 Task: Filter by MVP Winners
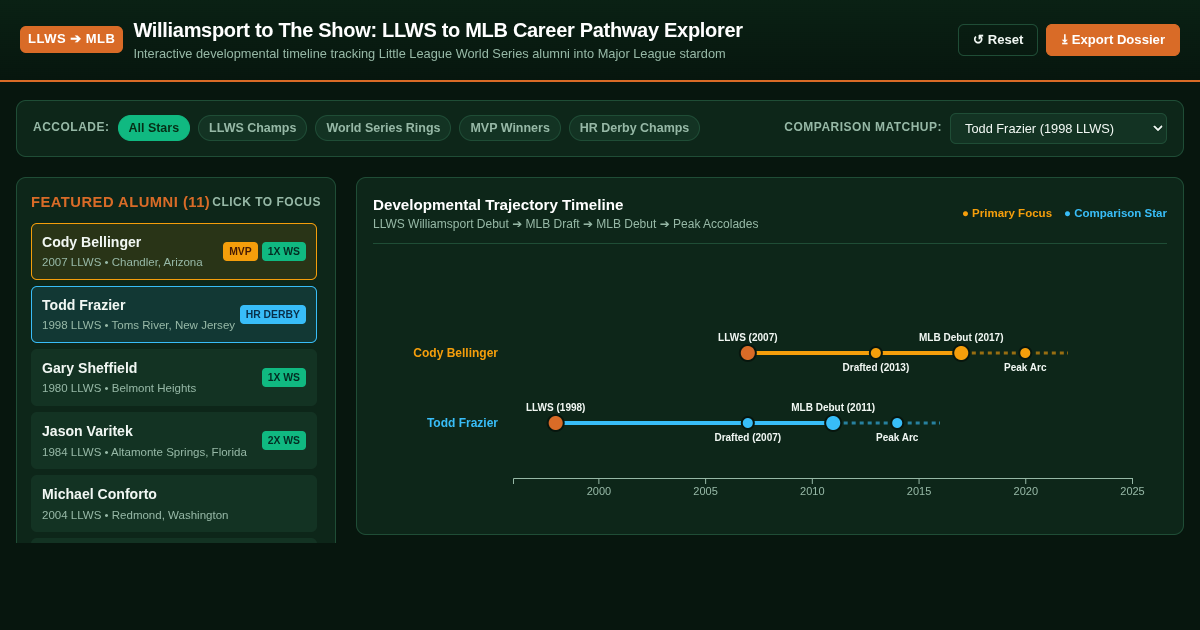coord(510,128)
